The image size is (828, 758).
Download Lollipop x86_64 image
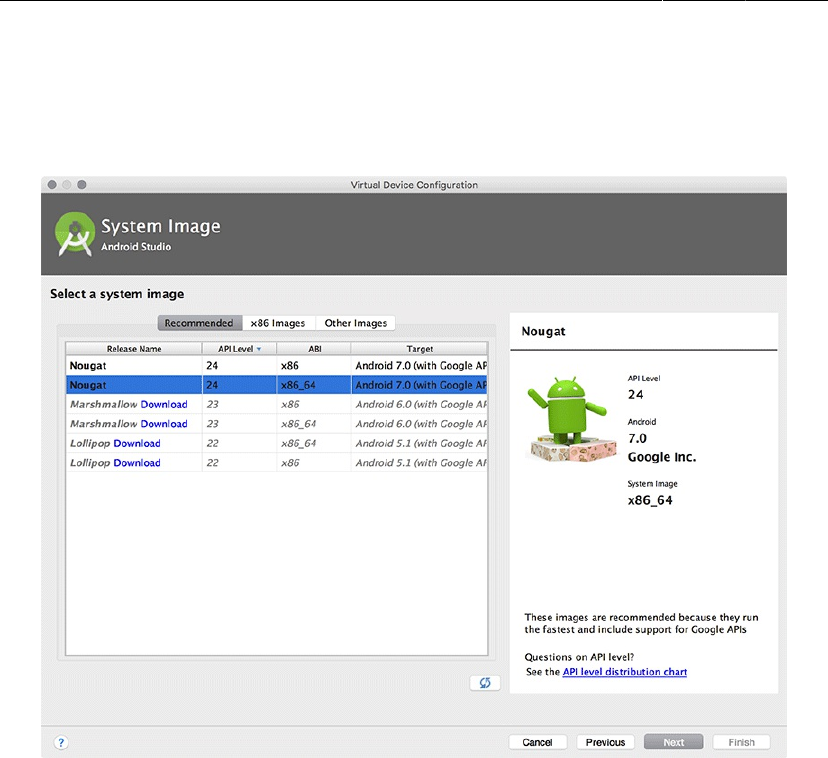tap(137, 443)
